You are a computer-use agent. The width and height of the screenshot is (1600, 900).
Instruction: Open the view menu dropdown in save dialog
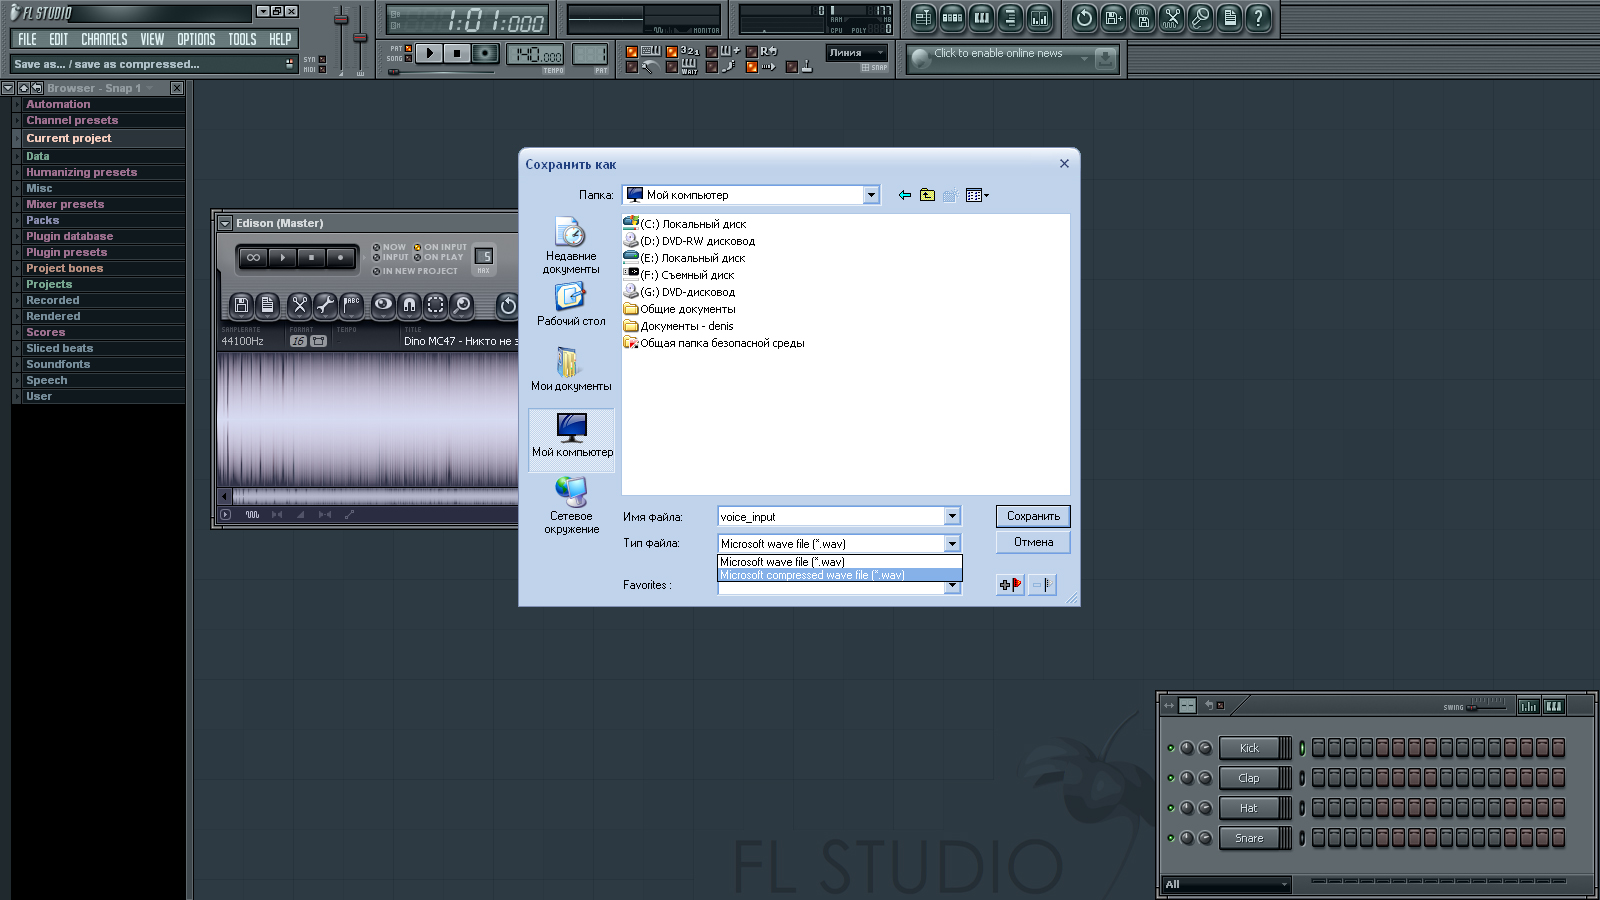click(978, 195)
